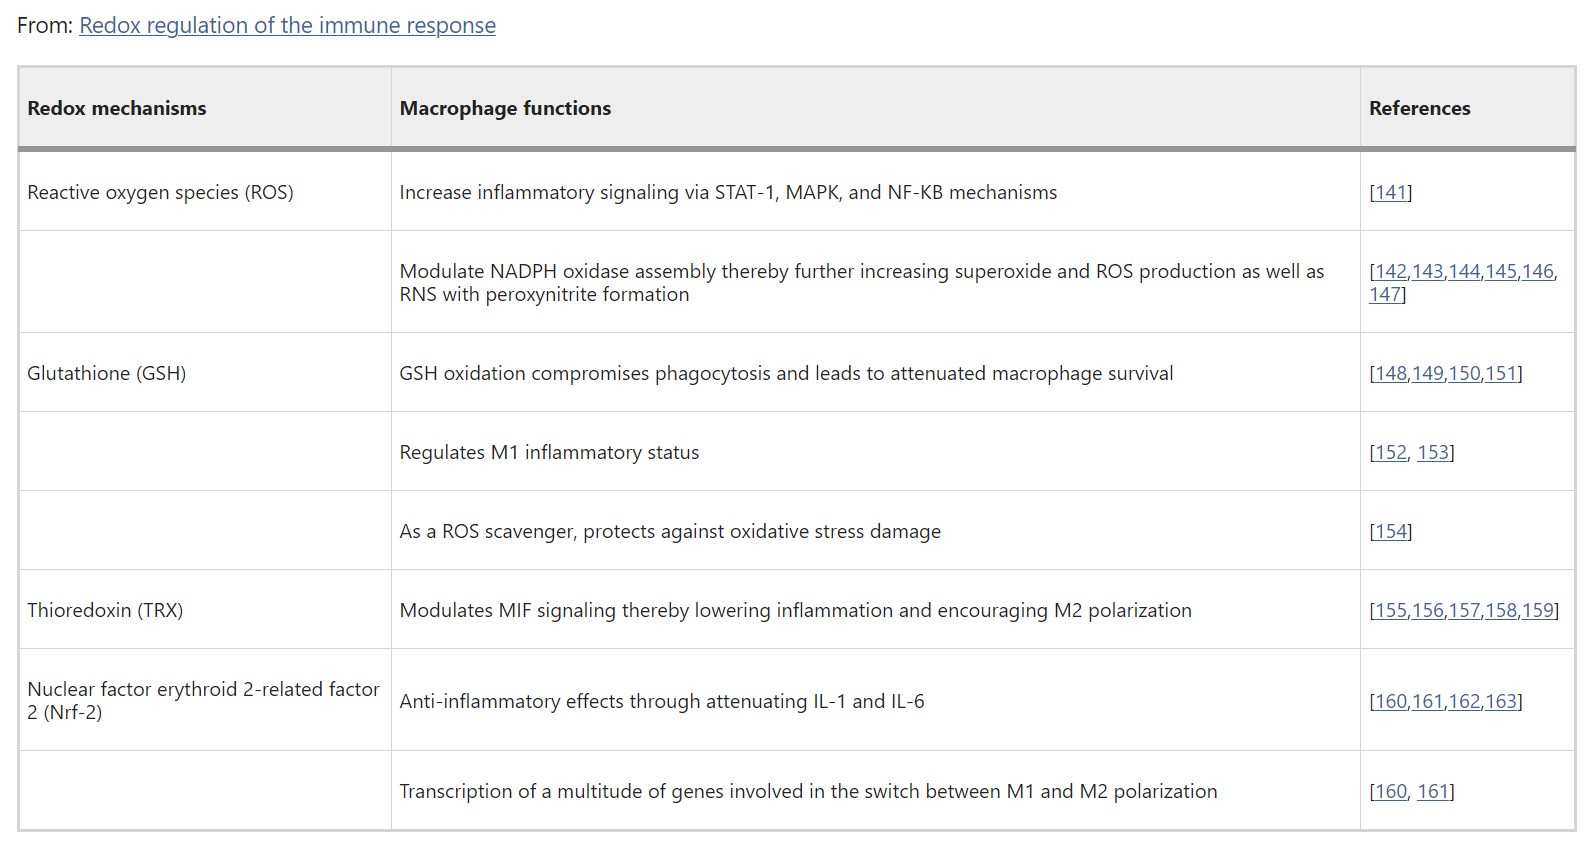Follow reference link 159
This screenshot has width=1596, height=841.
pos(1538,611)
